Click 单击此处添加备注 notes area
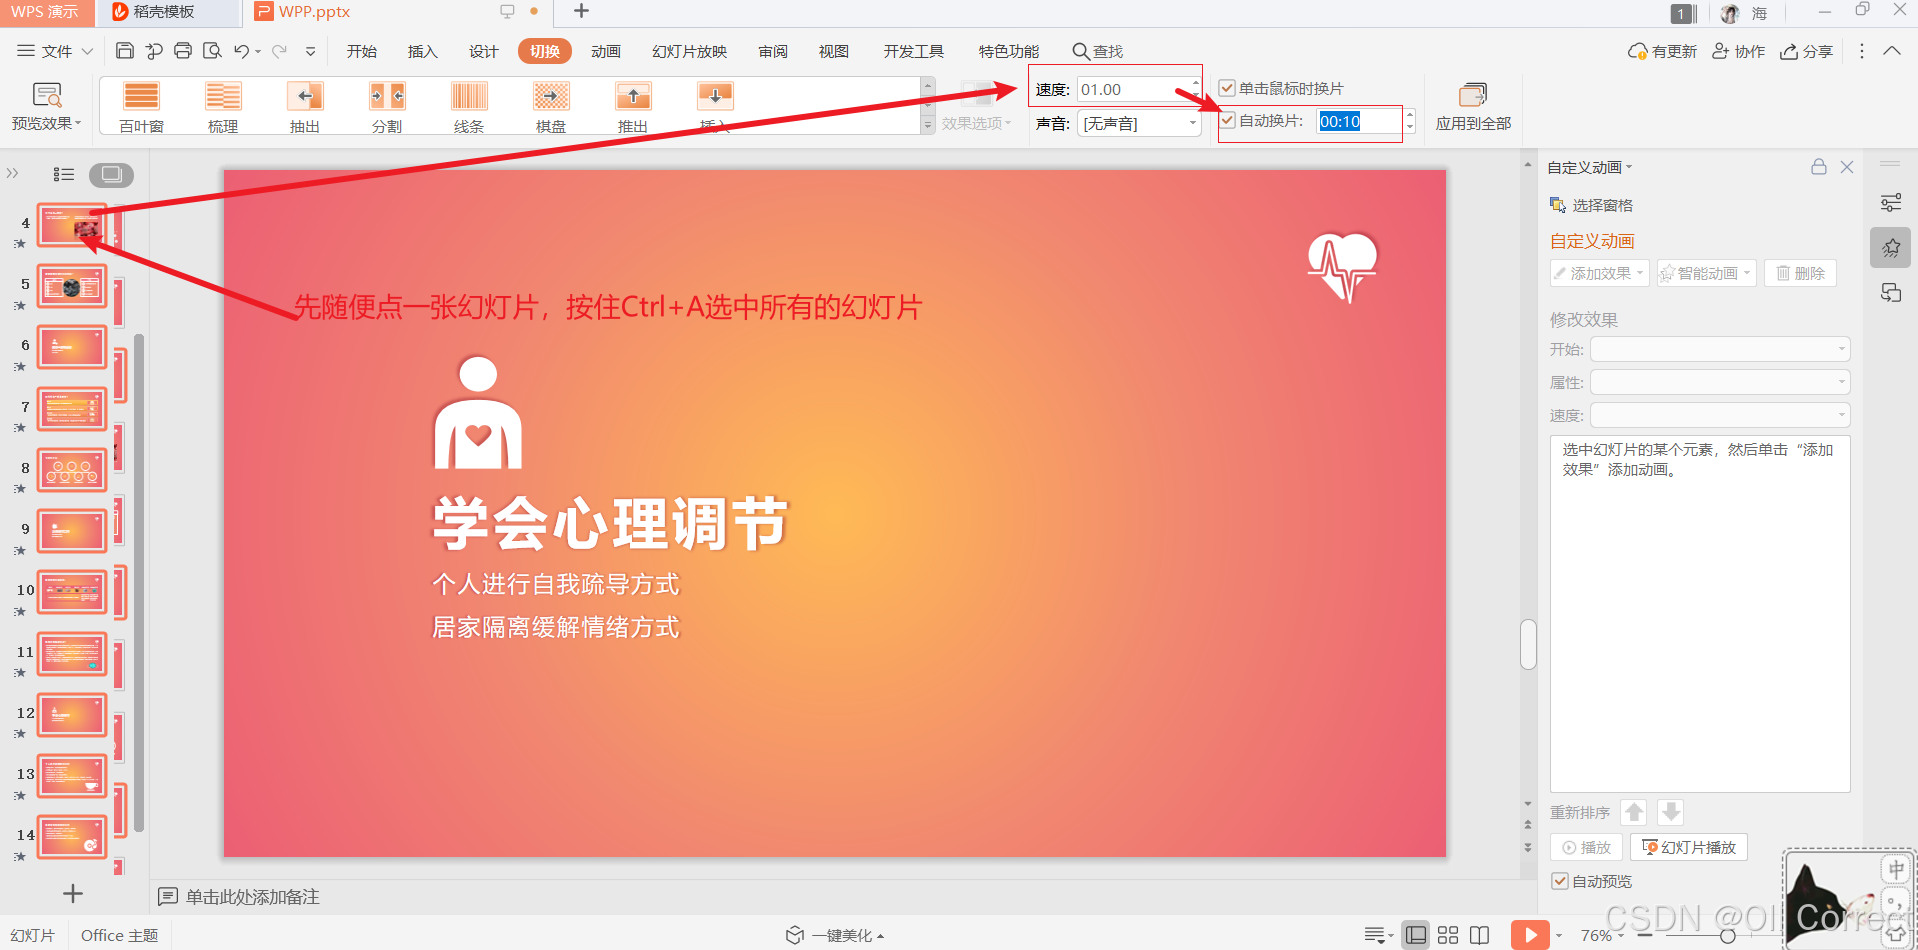 click(252, 897)
